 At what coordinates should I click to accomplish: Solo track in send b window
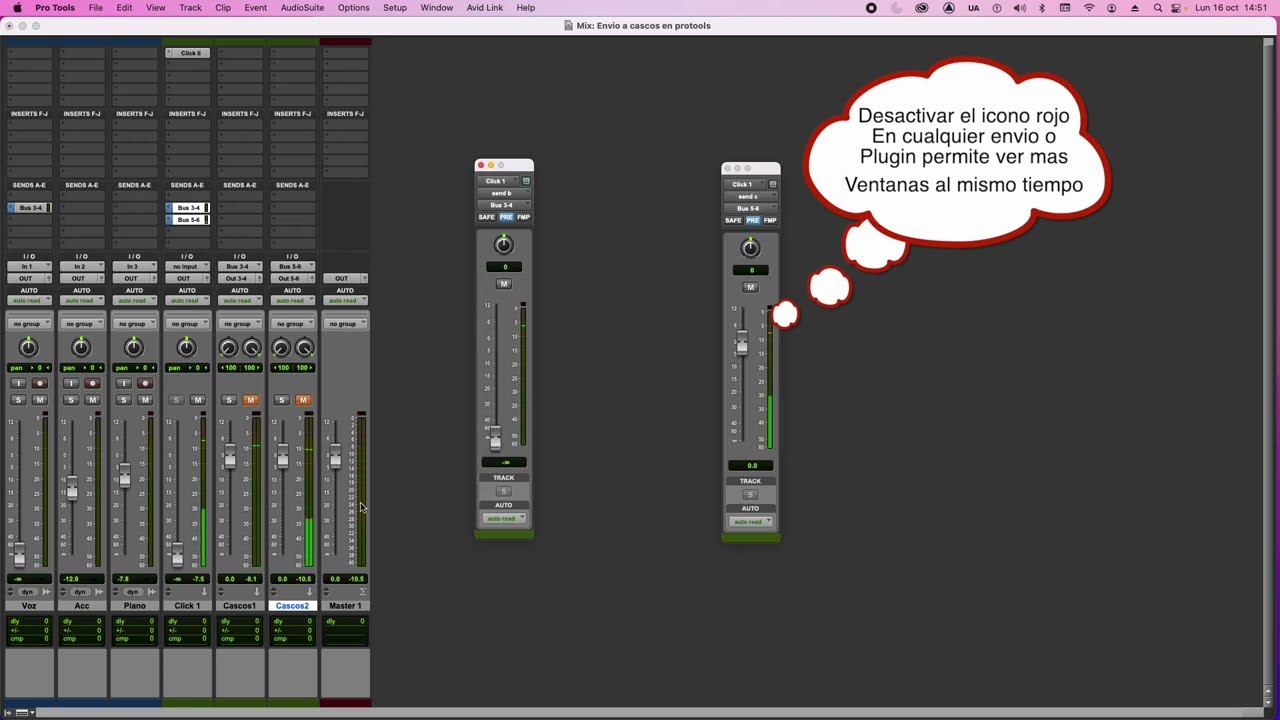504,491
